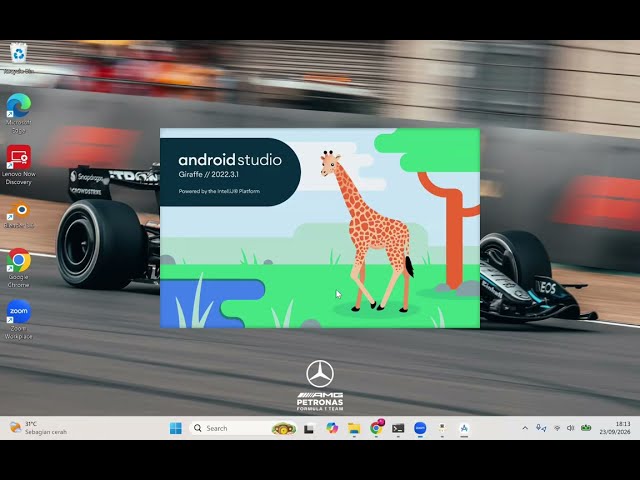Click the search highlight graphic in the Search box

coord(284,429)
